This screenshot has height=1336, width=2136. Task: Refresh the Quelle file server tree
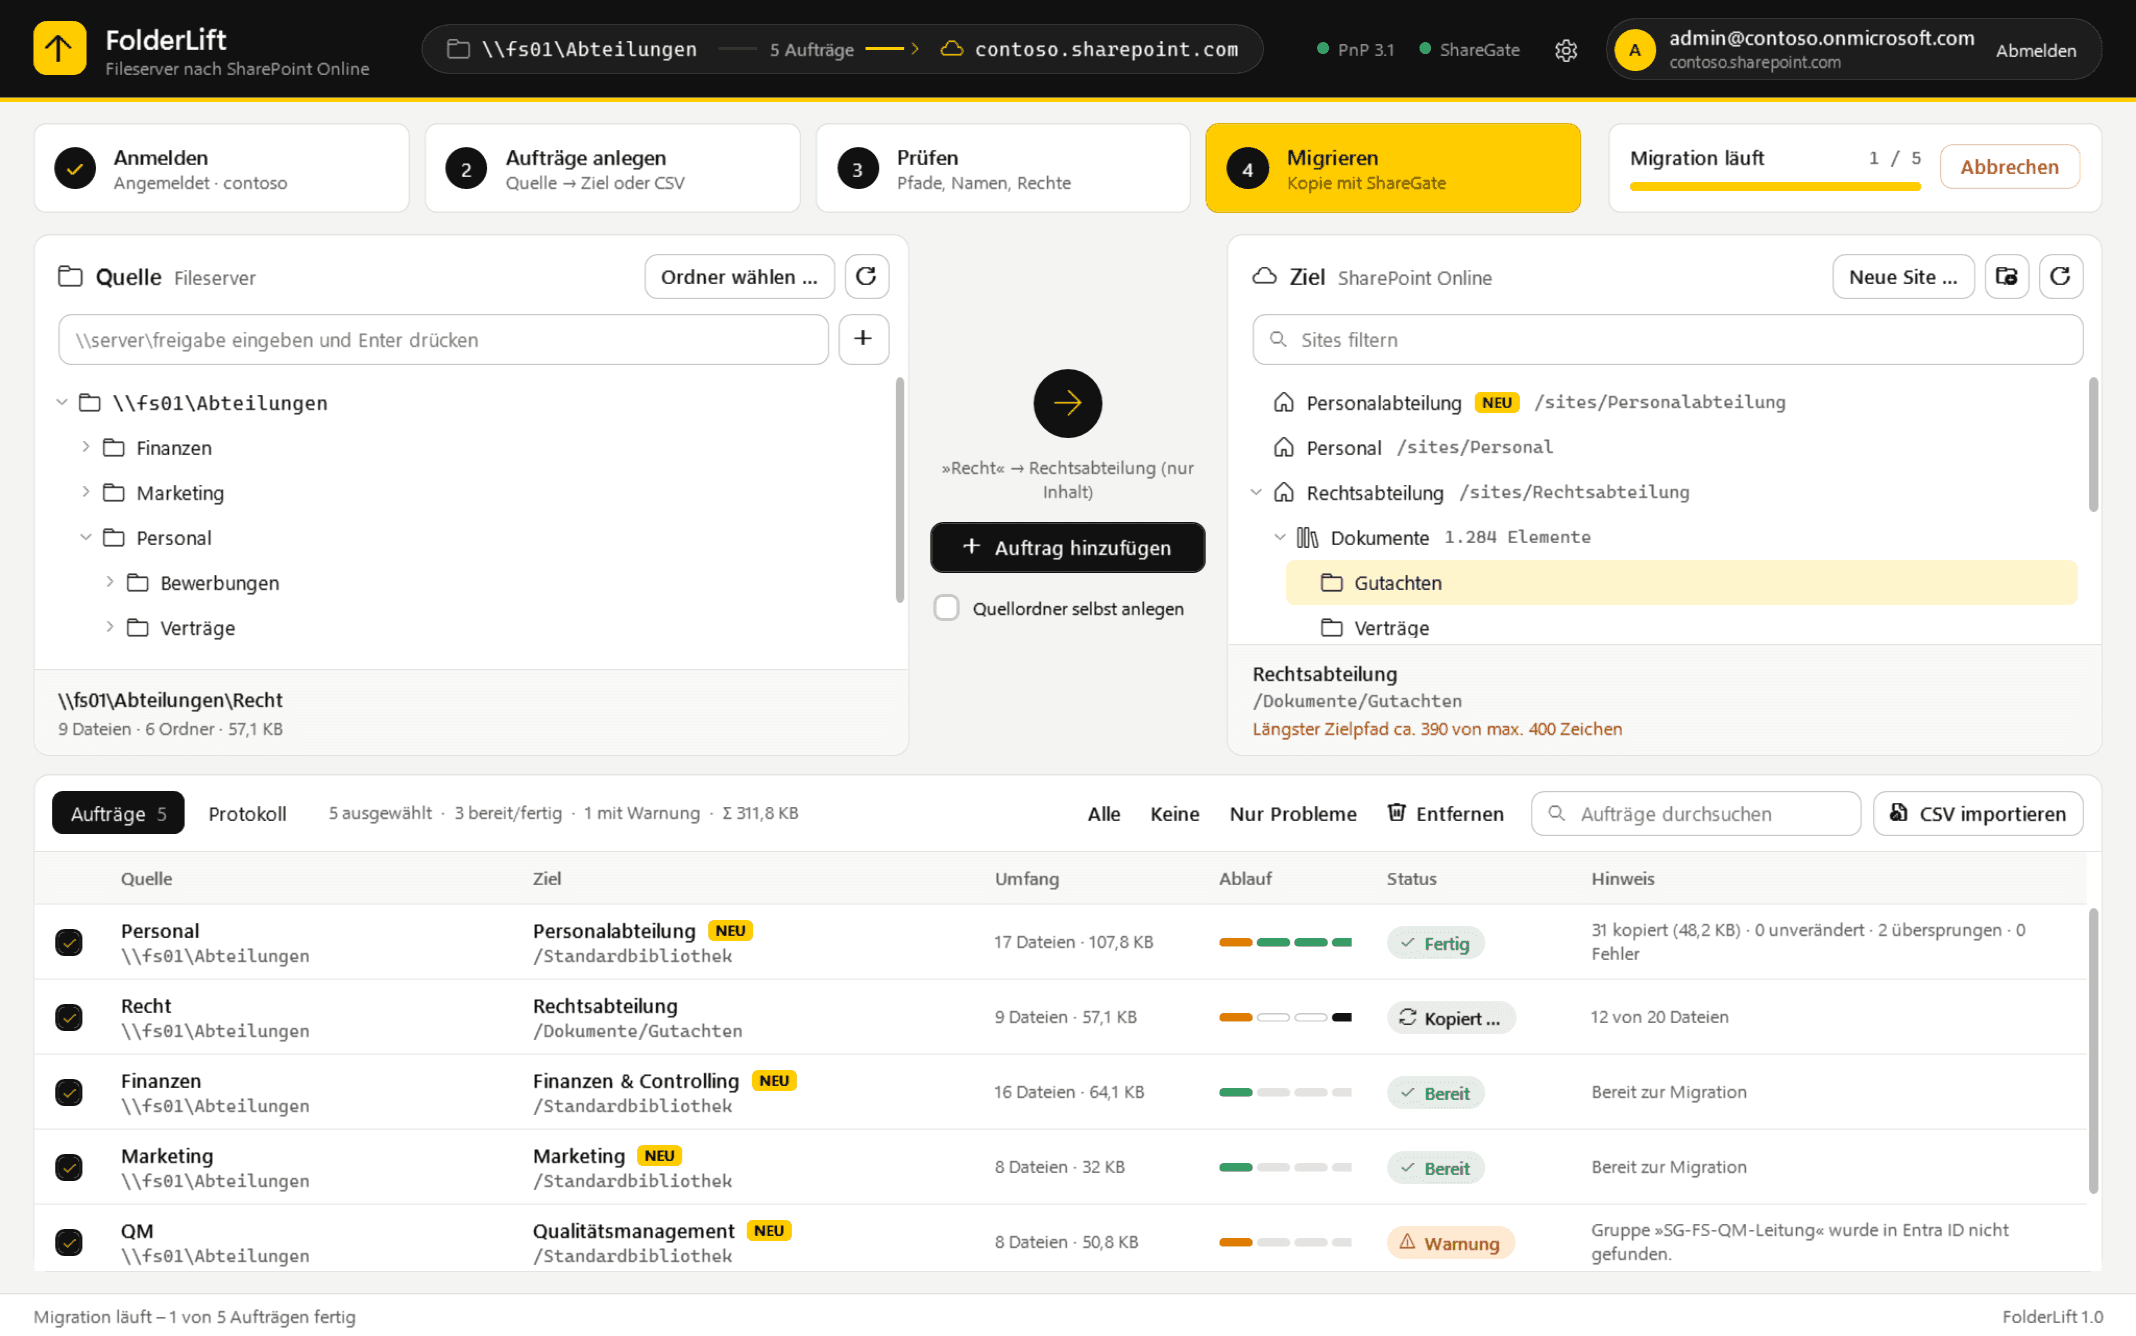tap(866, 277)
